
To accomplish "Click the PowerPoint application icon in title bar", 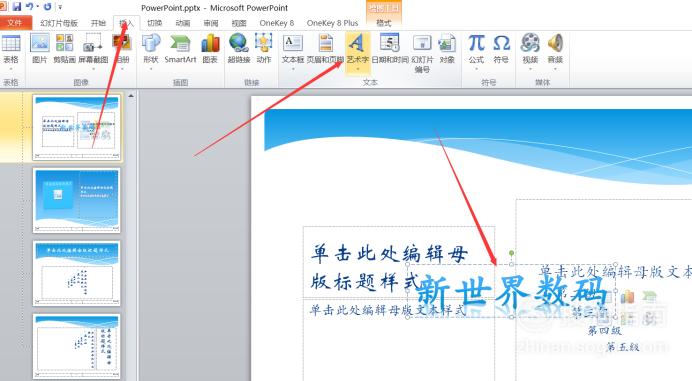I will coord(4,7).
